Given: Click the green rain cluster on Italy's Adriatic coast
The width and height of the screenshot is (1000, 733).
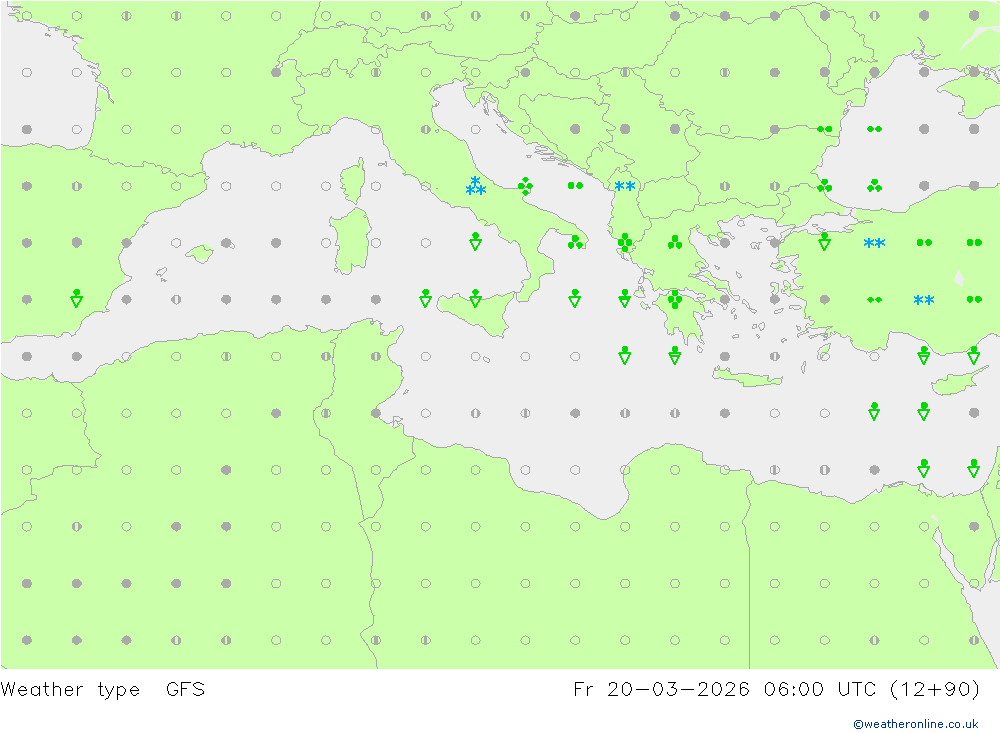Looking at the screenshot, I should point(525,186).
